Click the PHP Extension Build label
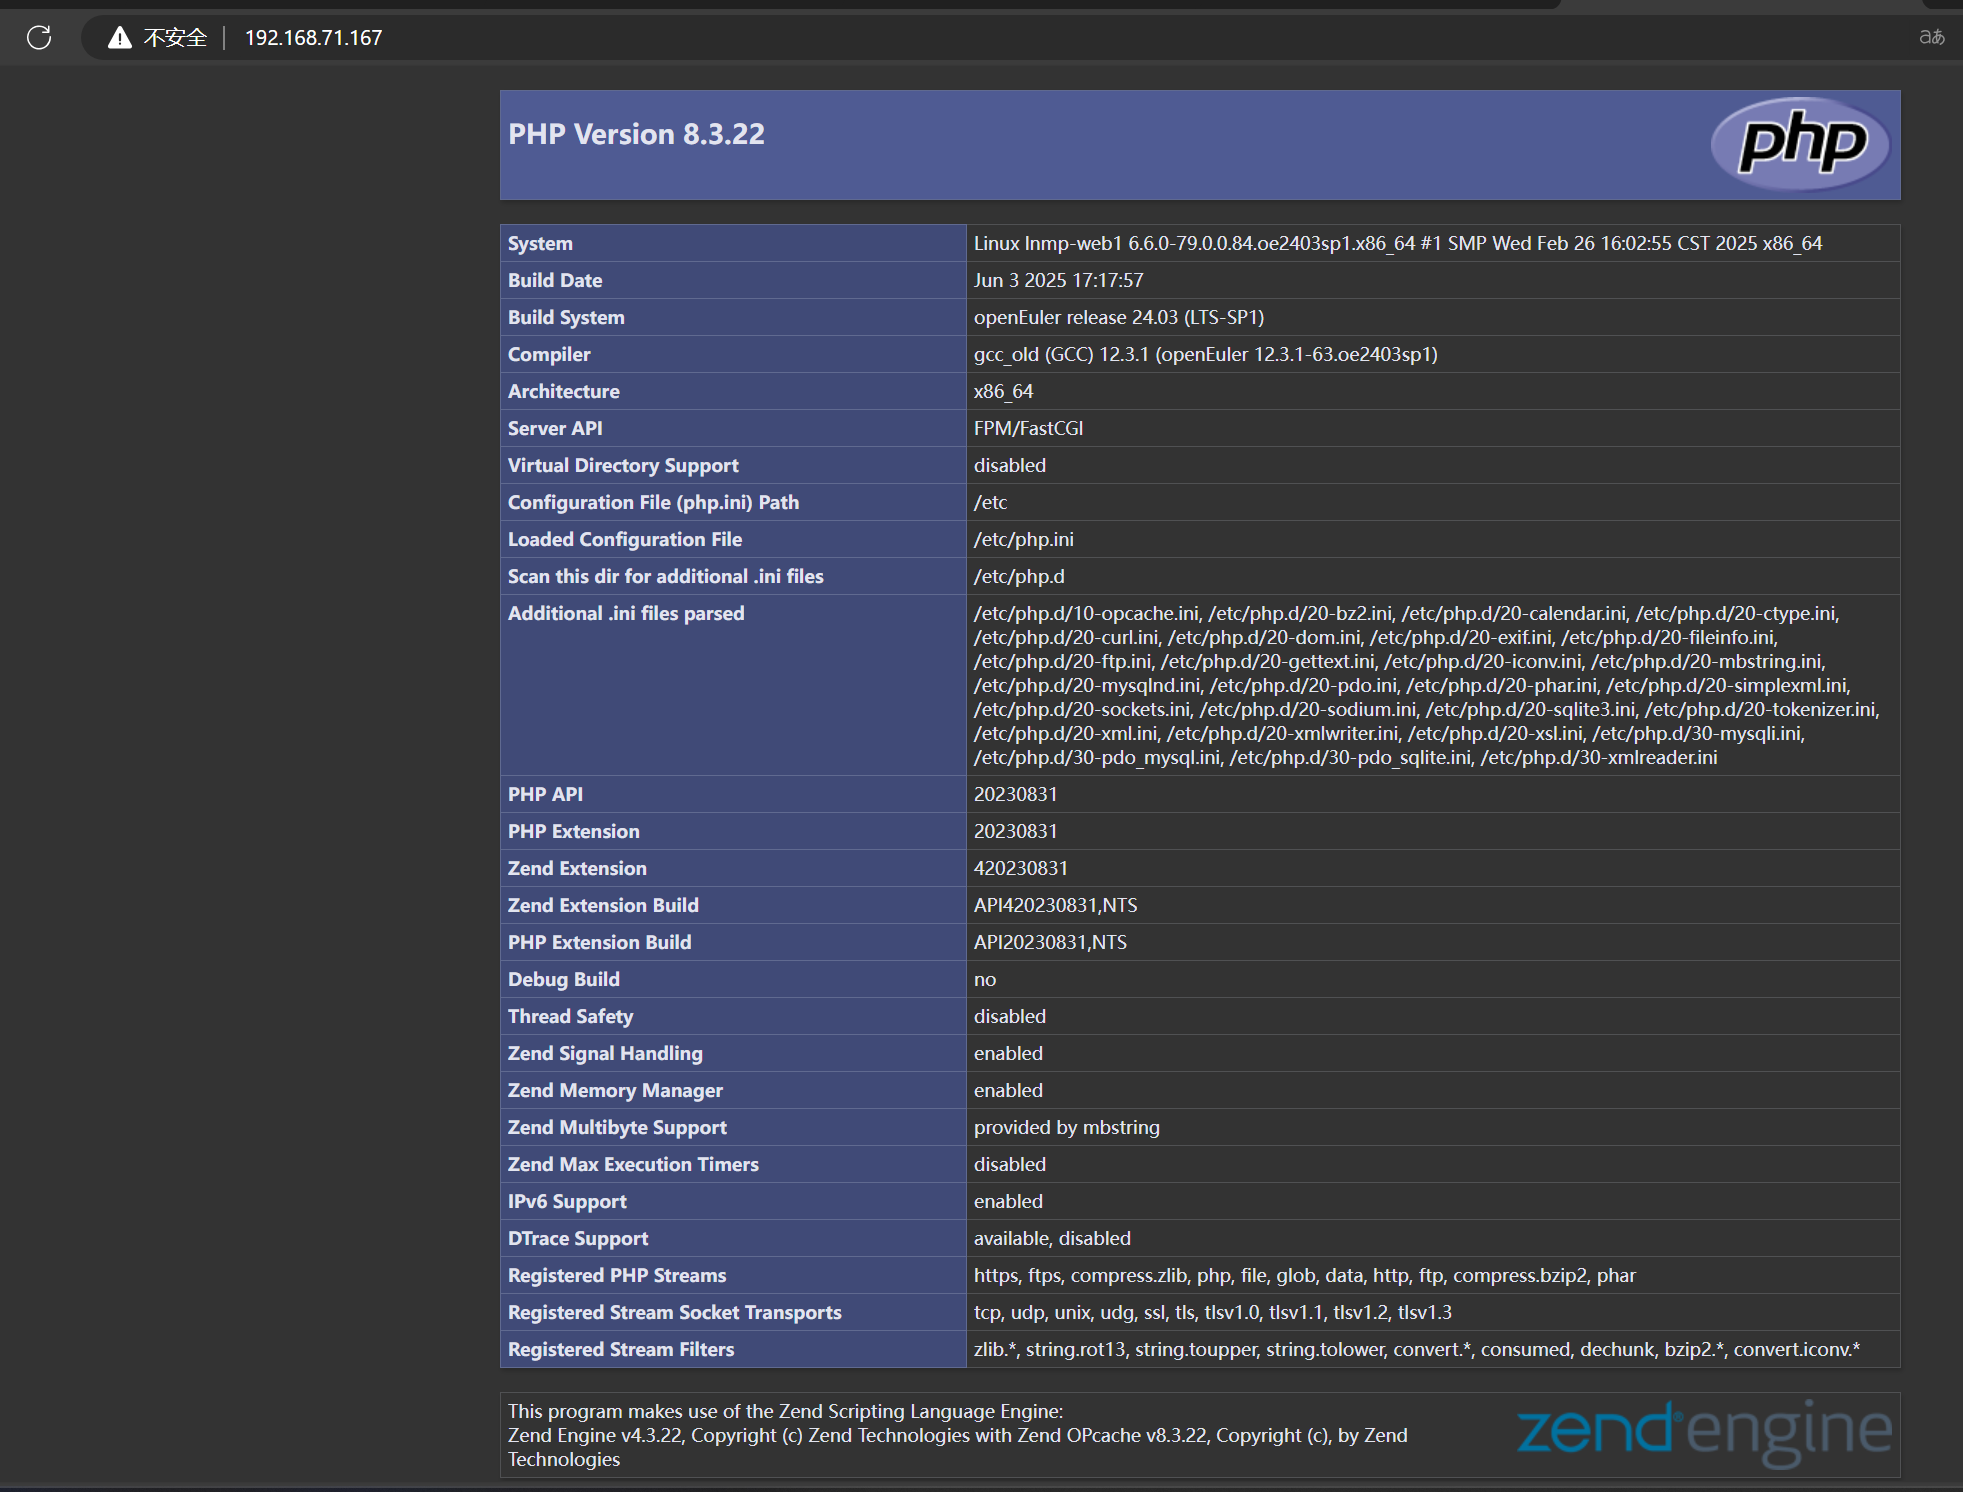This screenshot has height=1492, width=1963. click(600, 942)
